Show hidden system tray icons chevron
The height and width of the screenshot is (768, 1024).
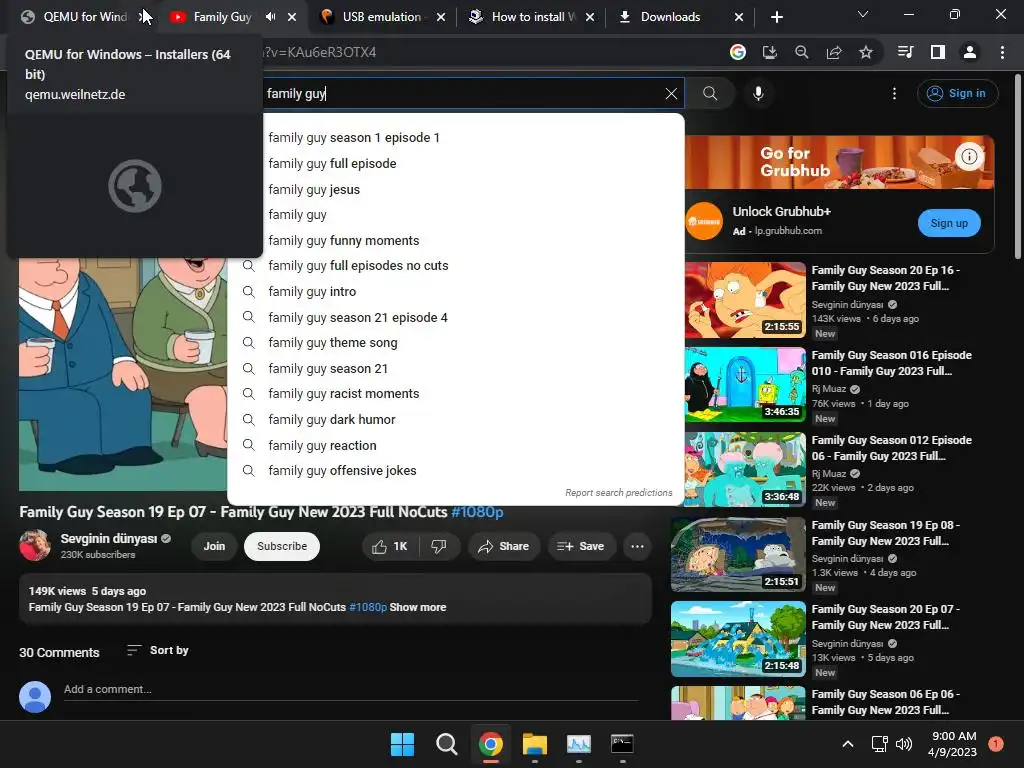pos(848,744)
